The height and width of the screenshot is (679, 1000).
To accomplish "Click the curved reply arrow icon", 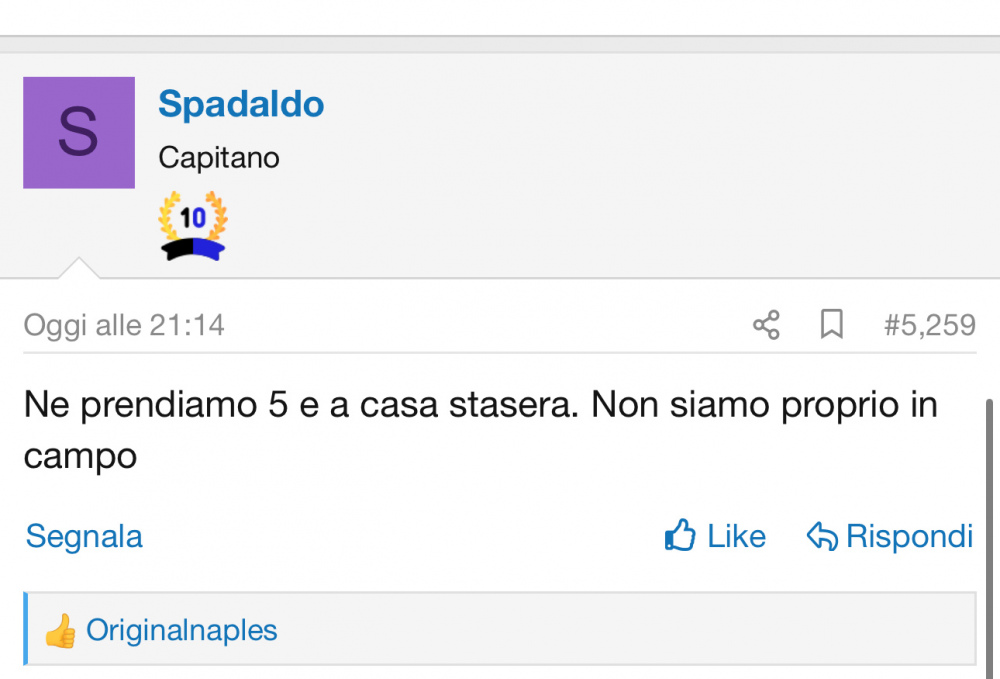I will 822,536.
